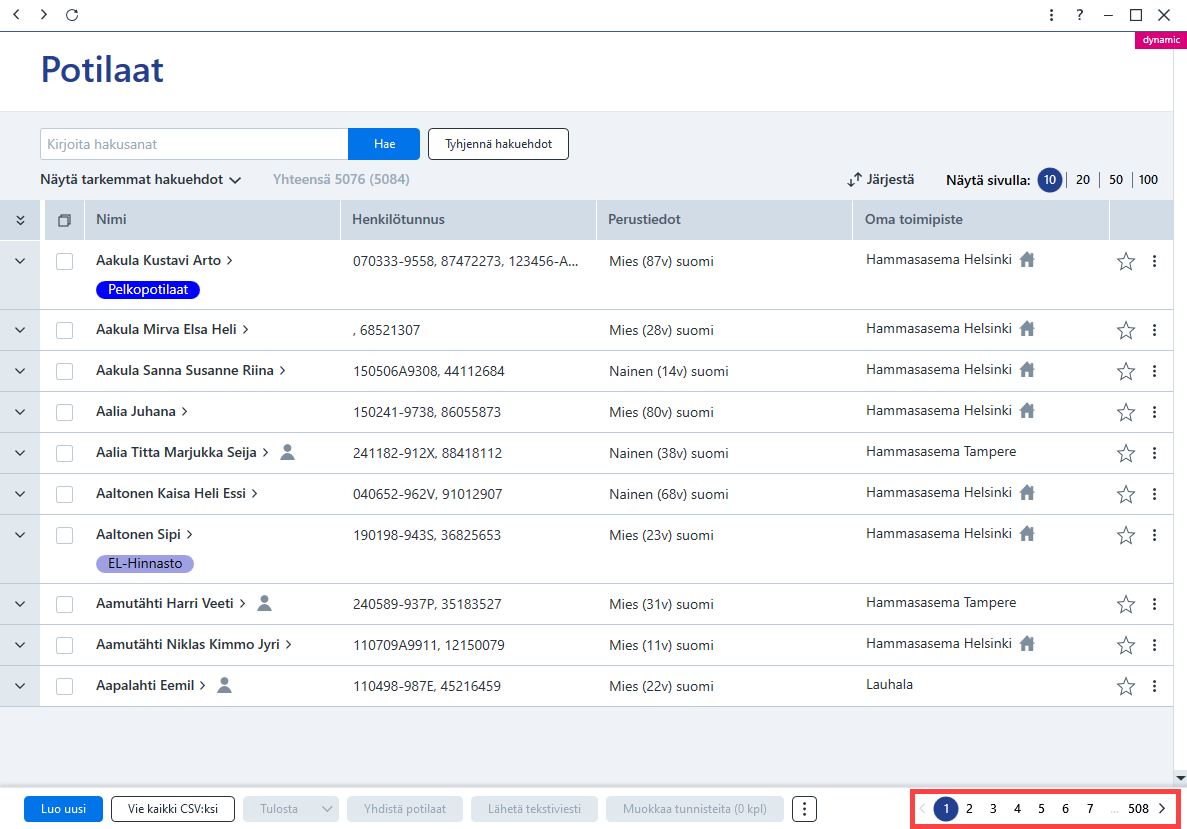Viewport: 1187px width, 829px height.
Task: Click home icon in Aalia Juhana row
Action: 1027,410
